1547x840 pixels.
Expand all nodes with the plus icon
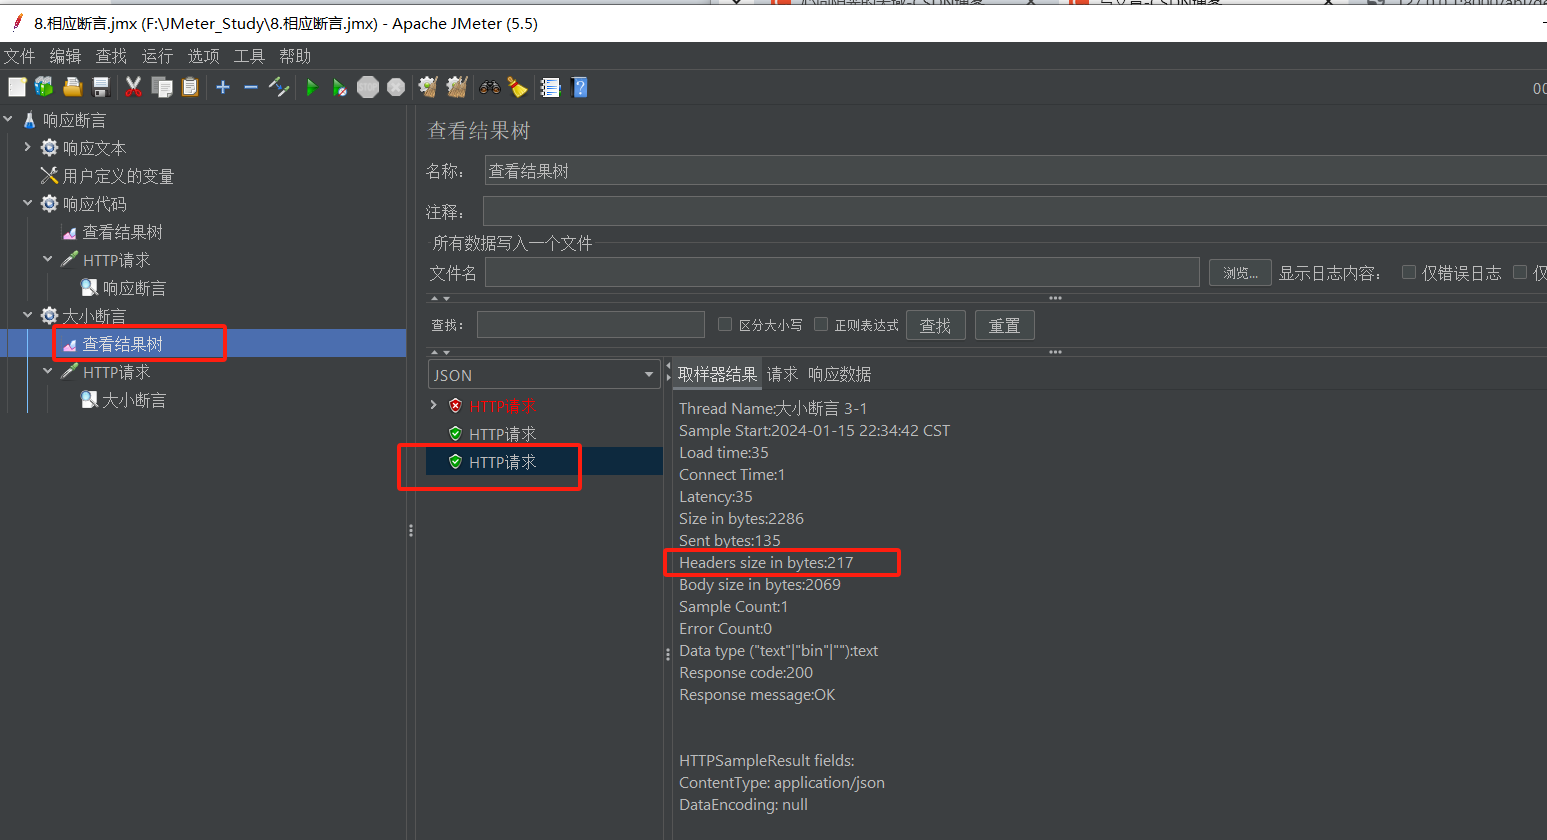click(x=223, y=88)
